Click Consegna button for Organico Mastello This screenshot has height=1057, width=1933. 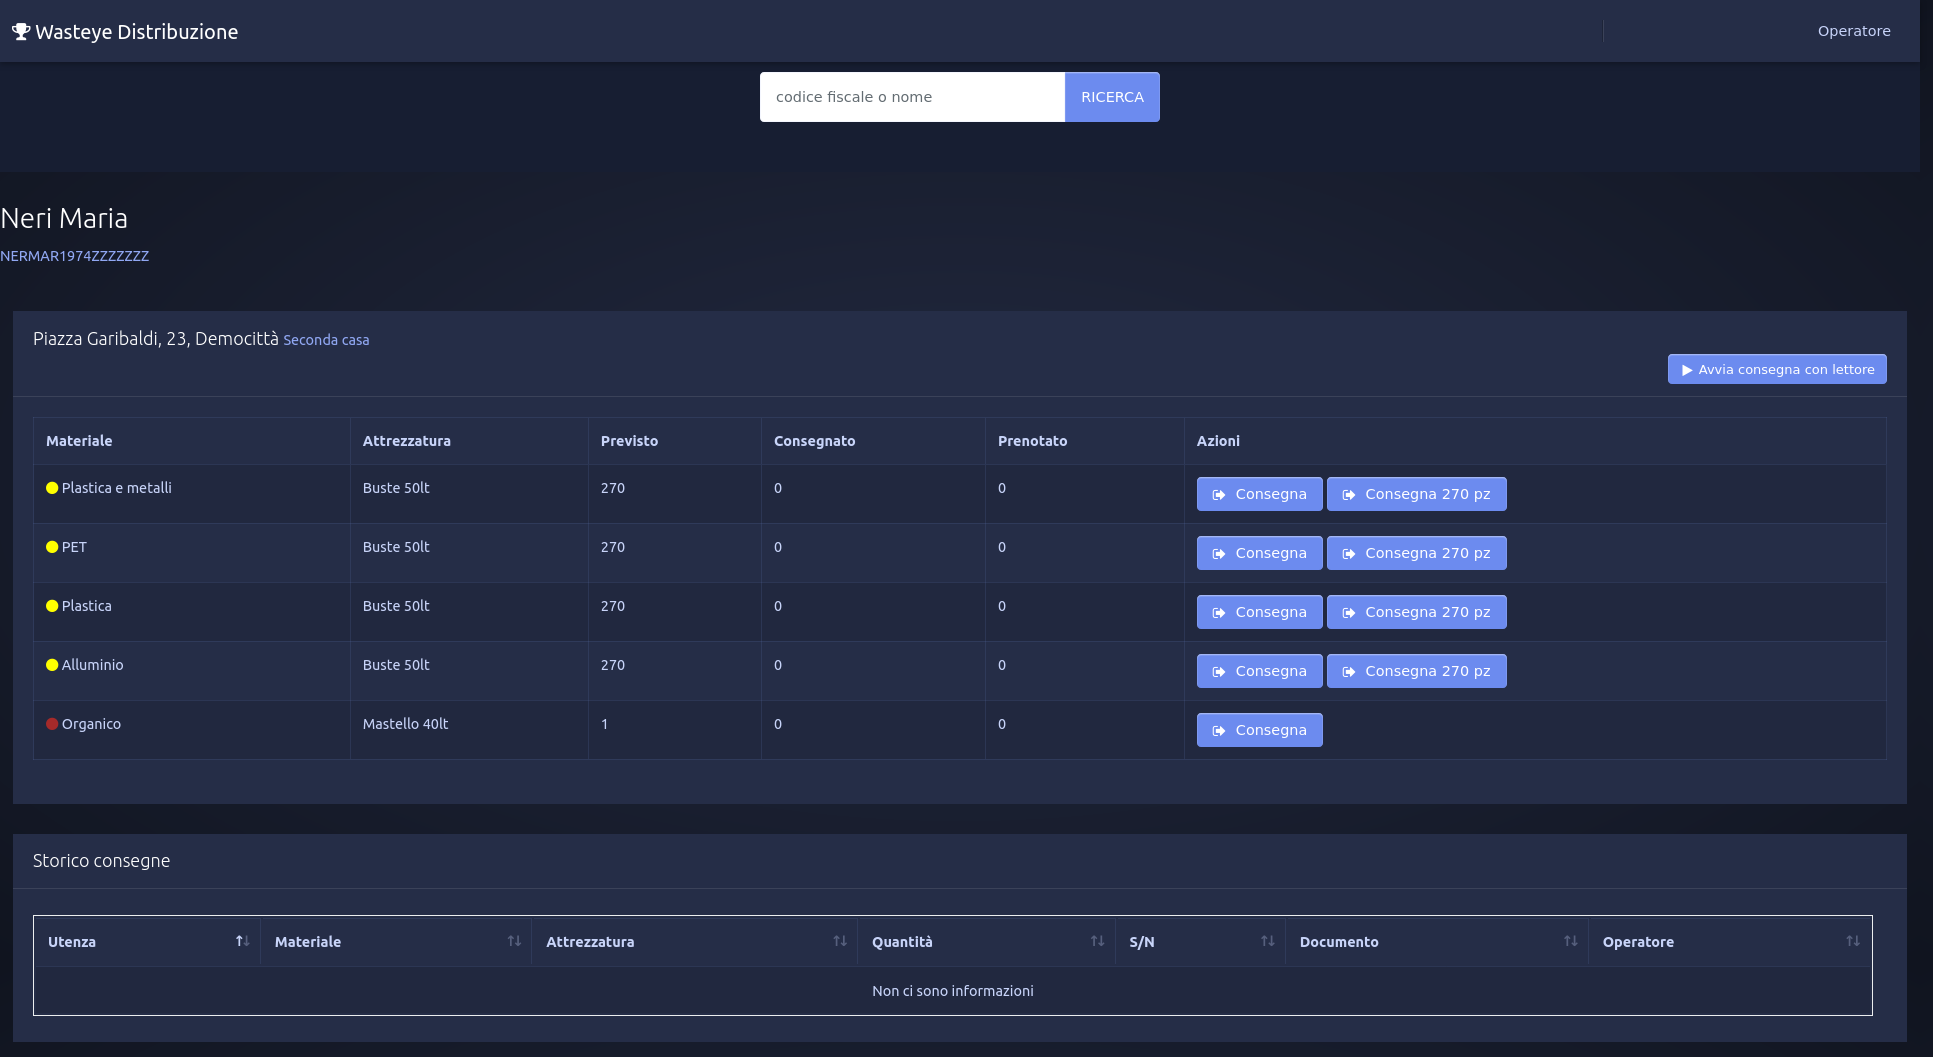pyautogui.click(x=1259, y=730)
